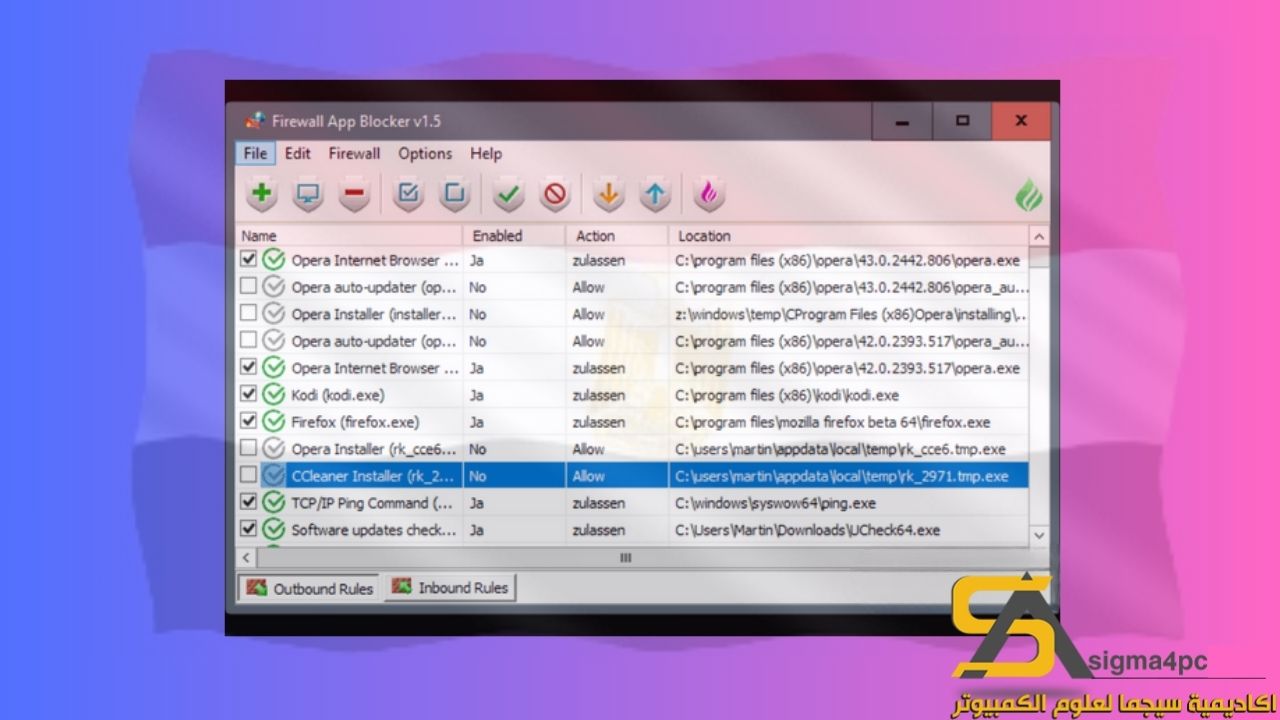Click 'No' in Opera Installer (rk_cce6...) row
The height and width of the screenshot is (720, 1280).
478,449
